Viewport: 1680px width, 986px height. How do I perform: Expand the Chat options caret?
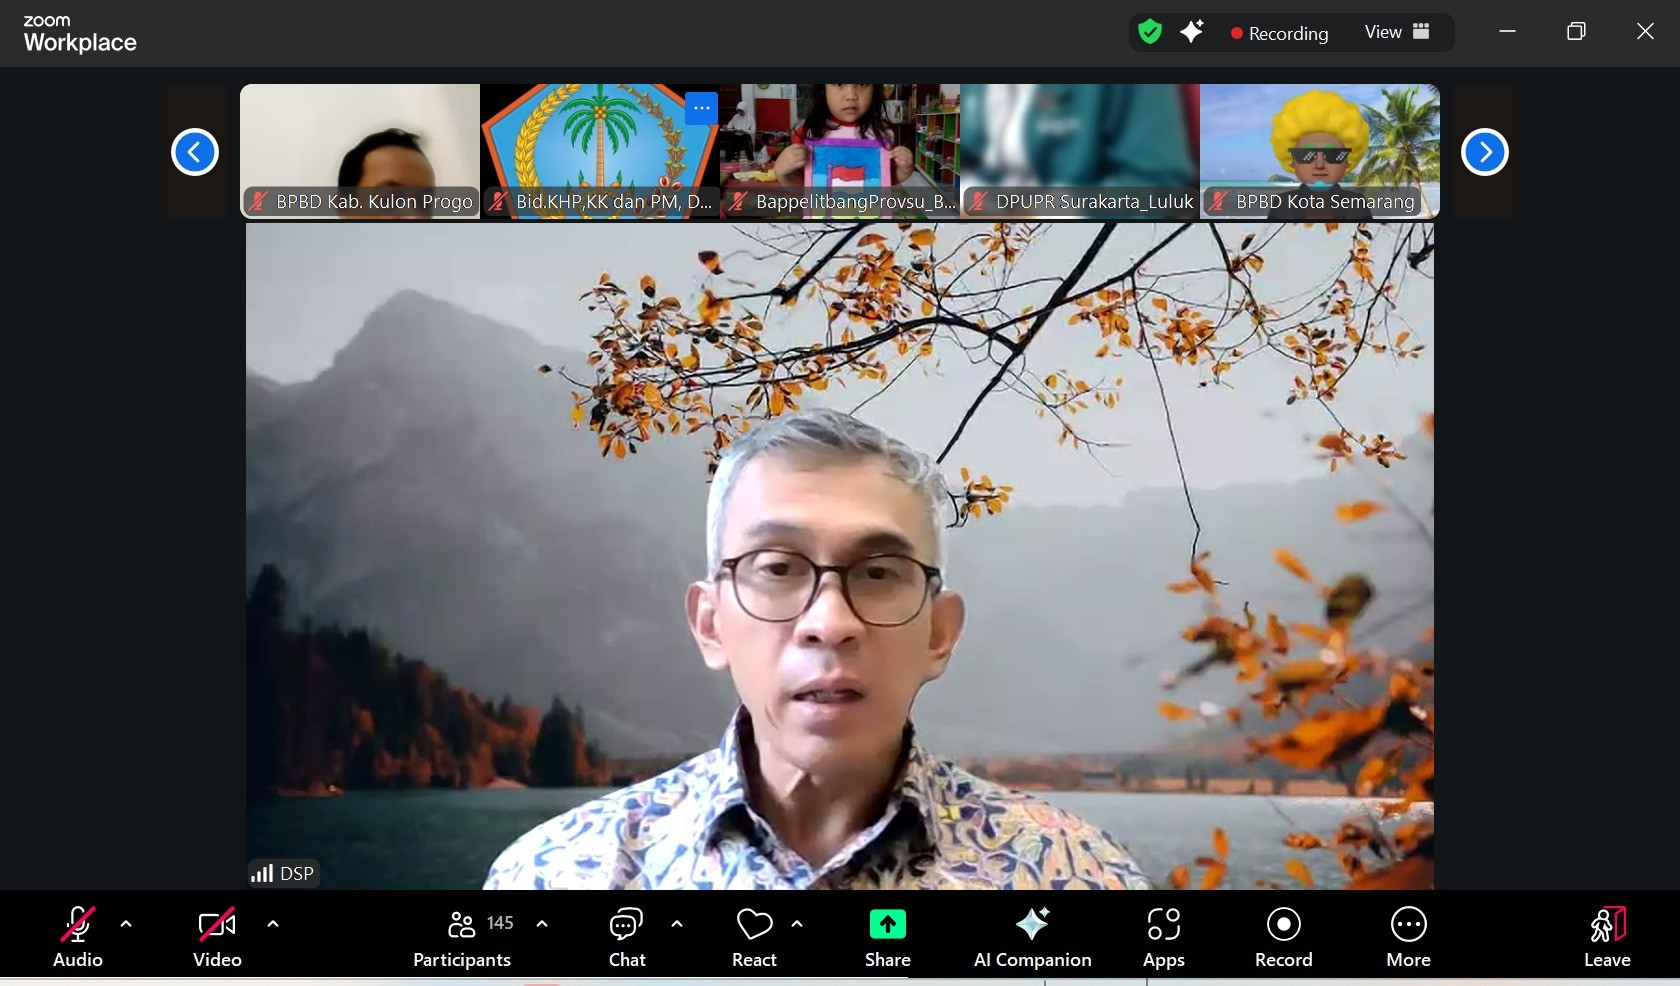677,924
